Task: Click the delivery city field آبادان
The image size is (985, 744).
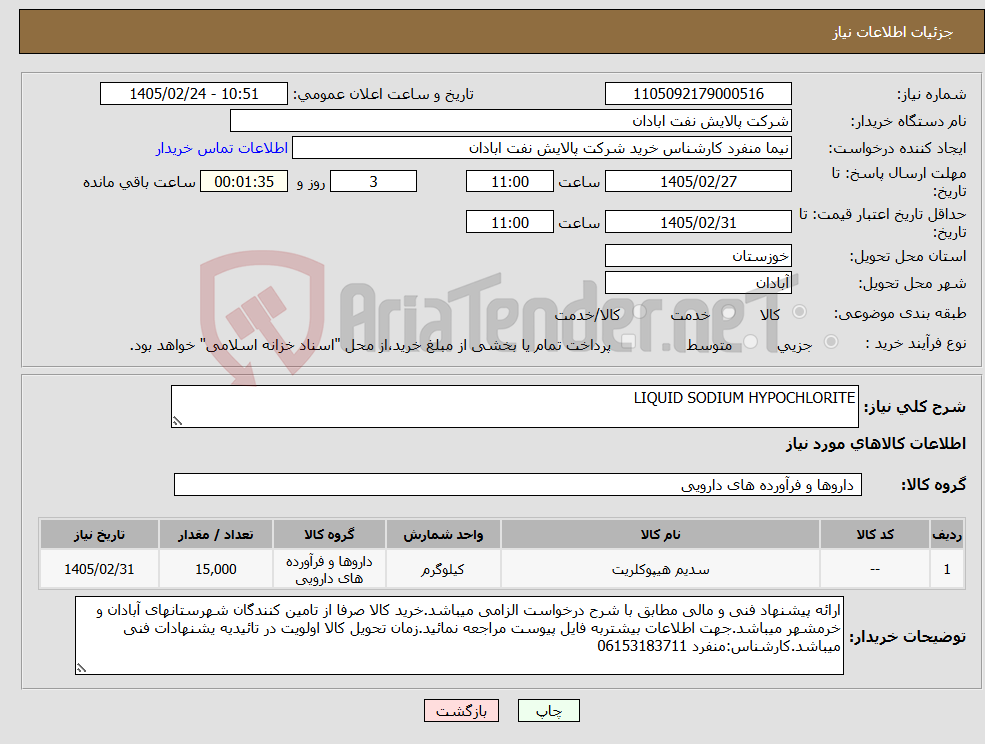Action: pyautogui.click(x=698, y=283)
